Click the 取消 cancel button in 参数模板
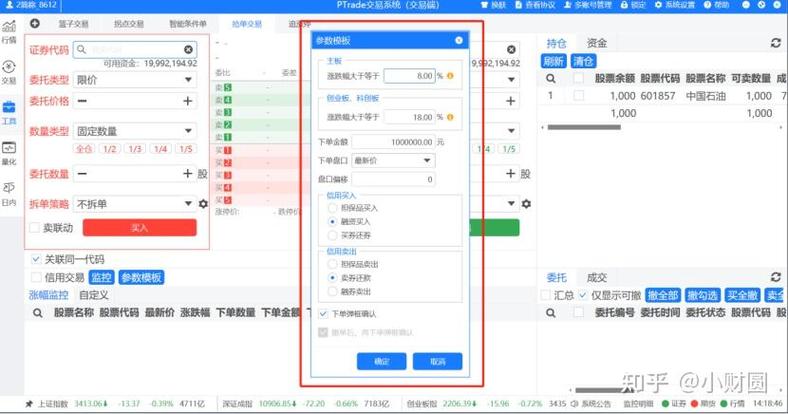 pos(438,361)
